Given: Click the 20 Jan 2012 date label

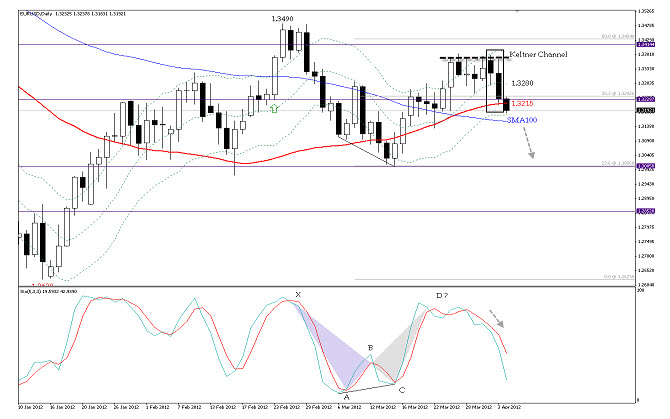Looking at the screenshot, I should [94, 407].
